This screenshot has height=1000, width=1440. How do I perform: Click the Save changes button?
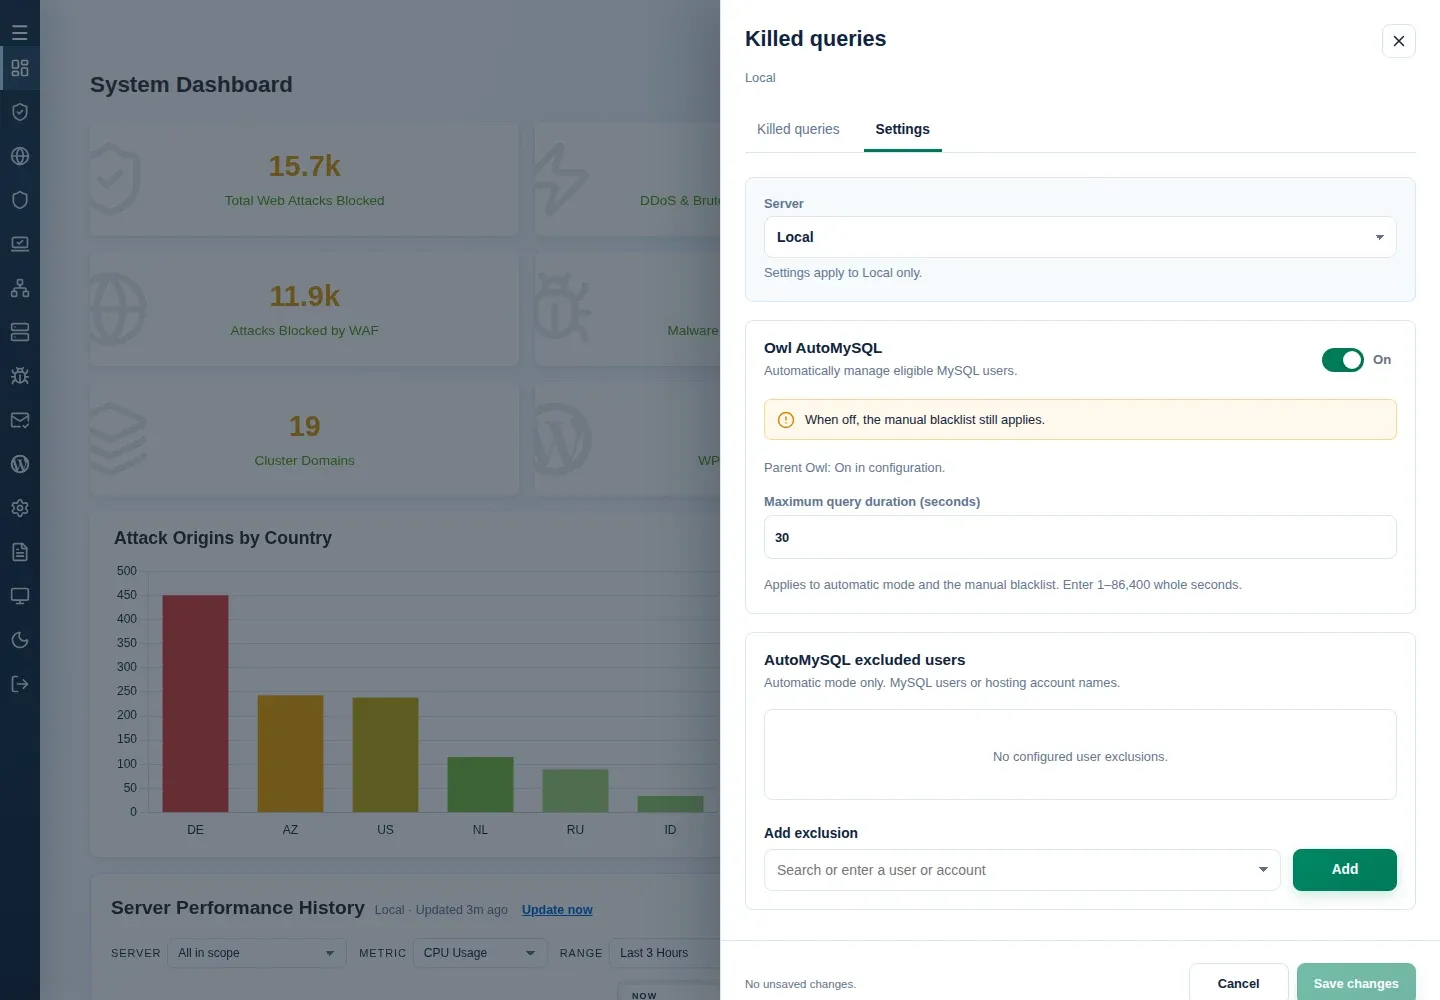(1356, 983)
